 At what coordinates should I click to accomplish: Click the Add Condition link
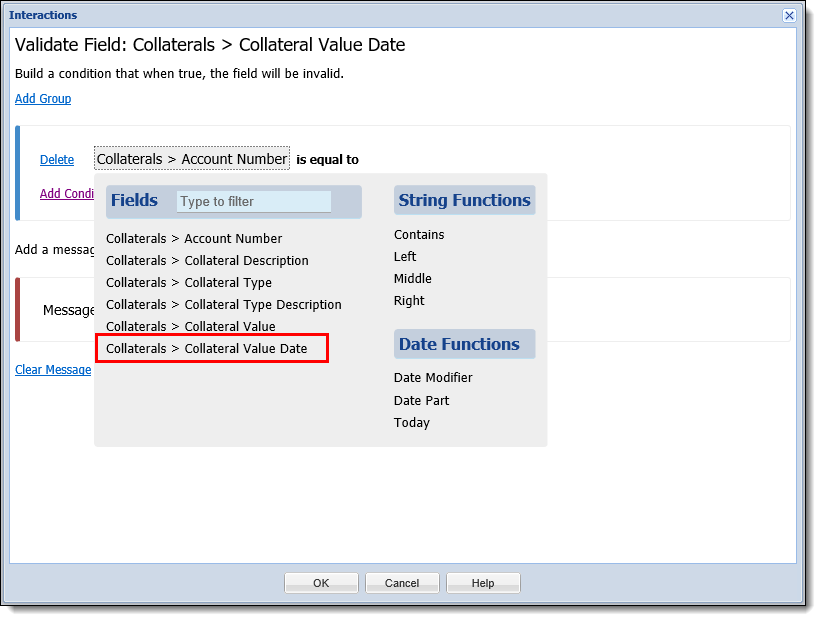pos(66,193)
